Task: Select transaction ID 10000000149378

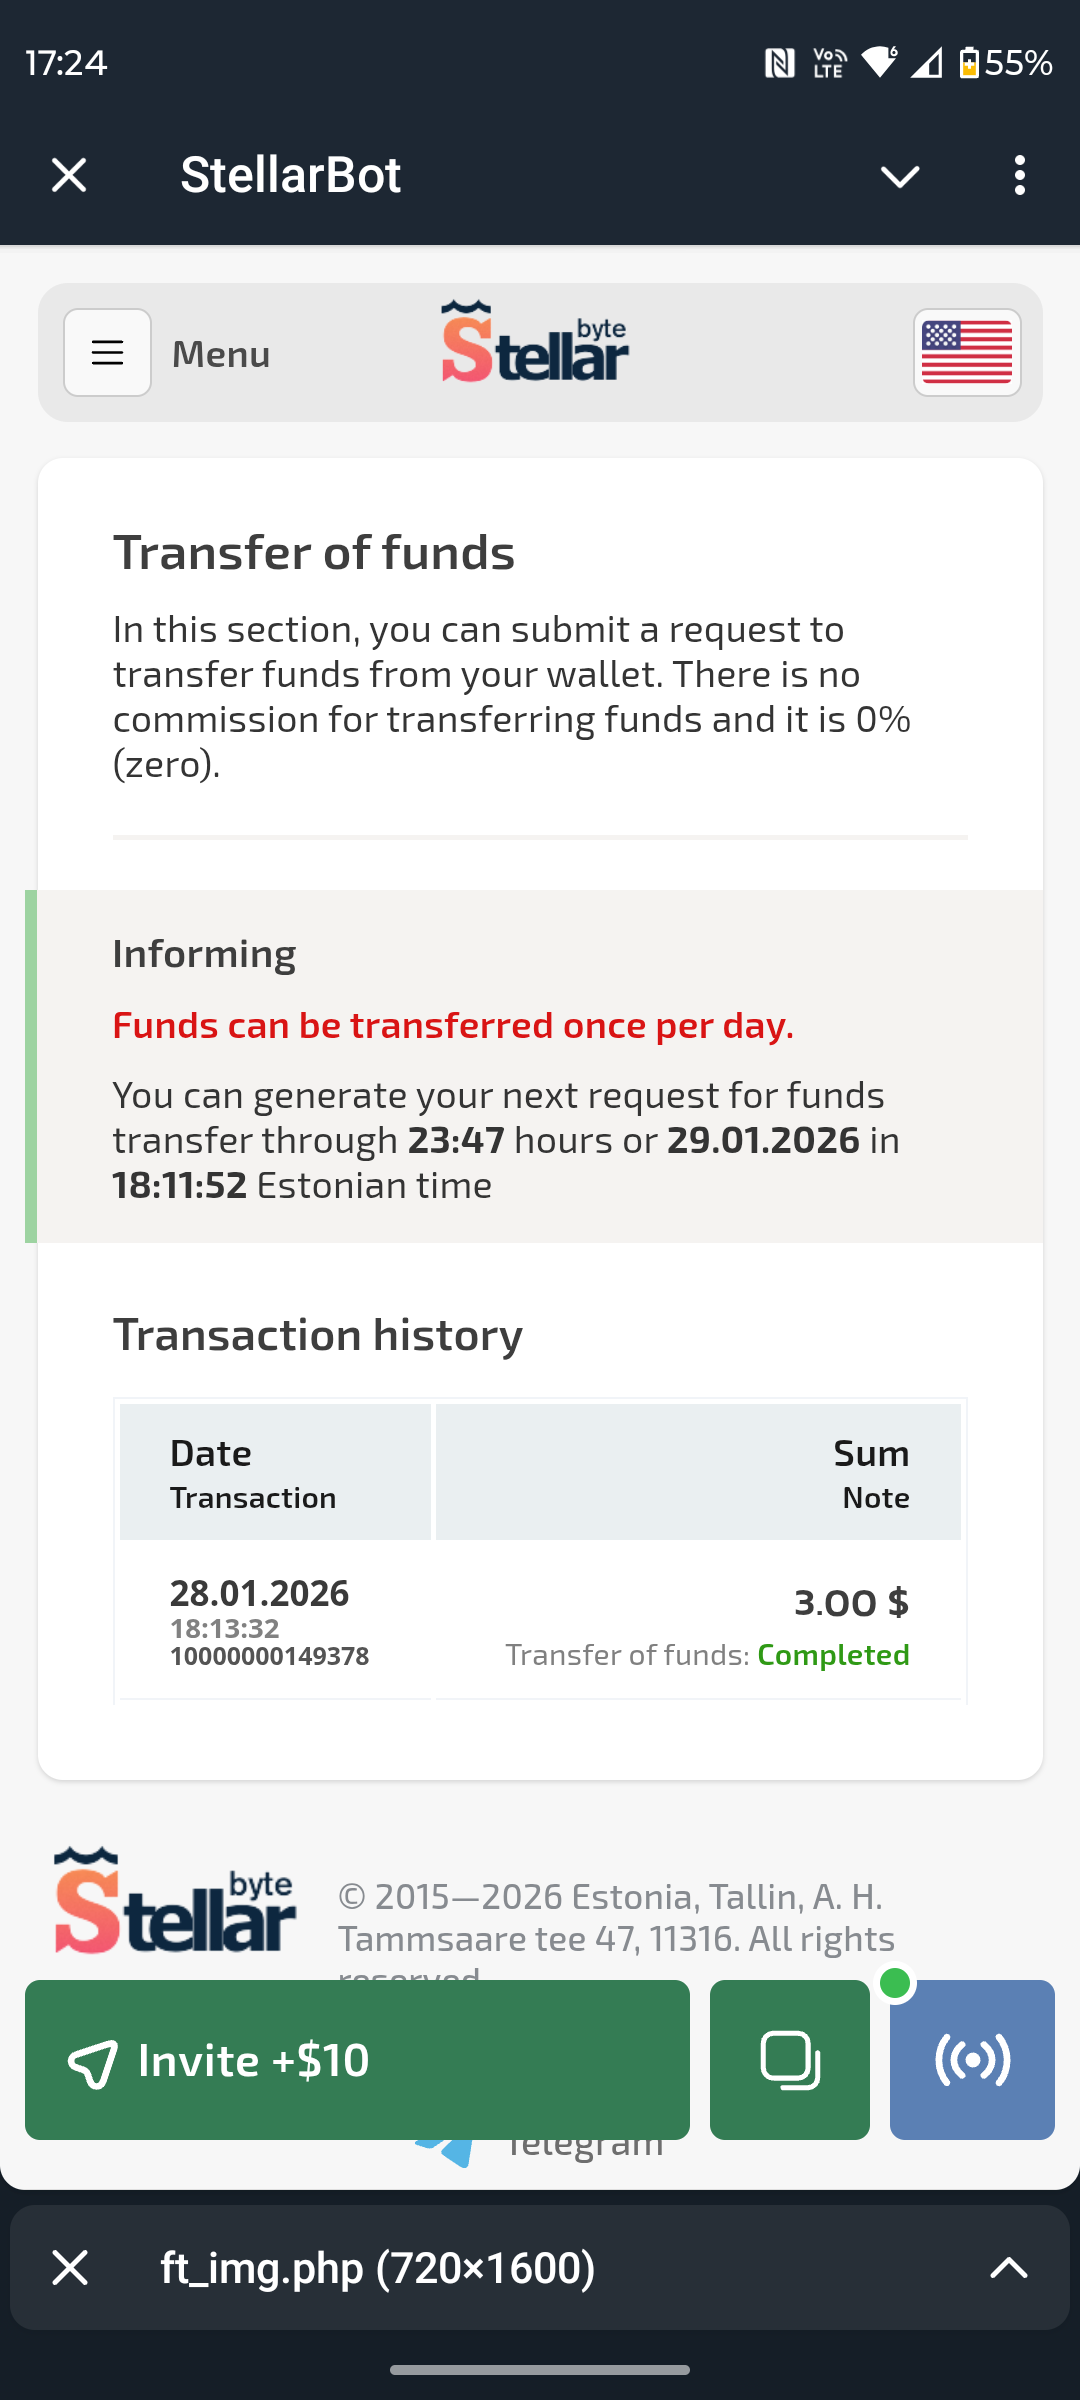Action: tap(270, 1657)
